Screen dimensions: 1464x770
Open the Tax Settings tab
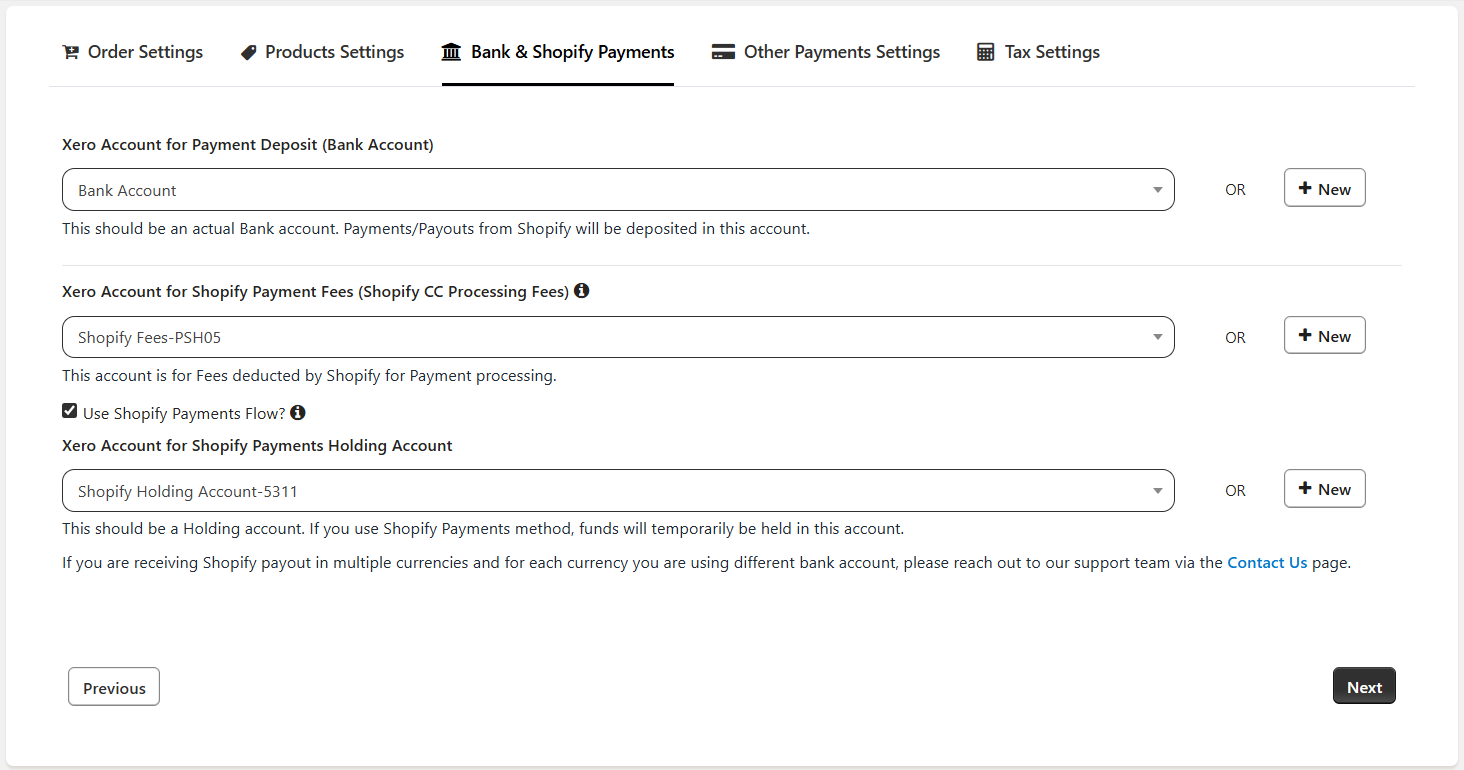1051,52
